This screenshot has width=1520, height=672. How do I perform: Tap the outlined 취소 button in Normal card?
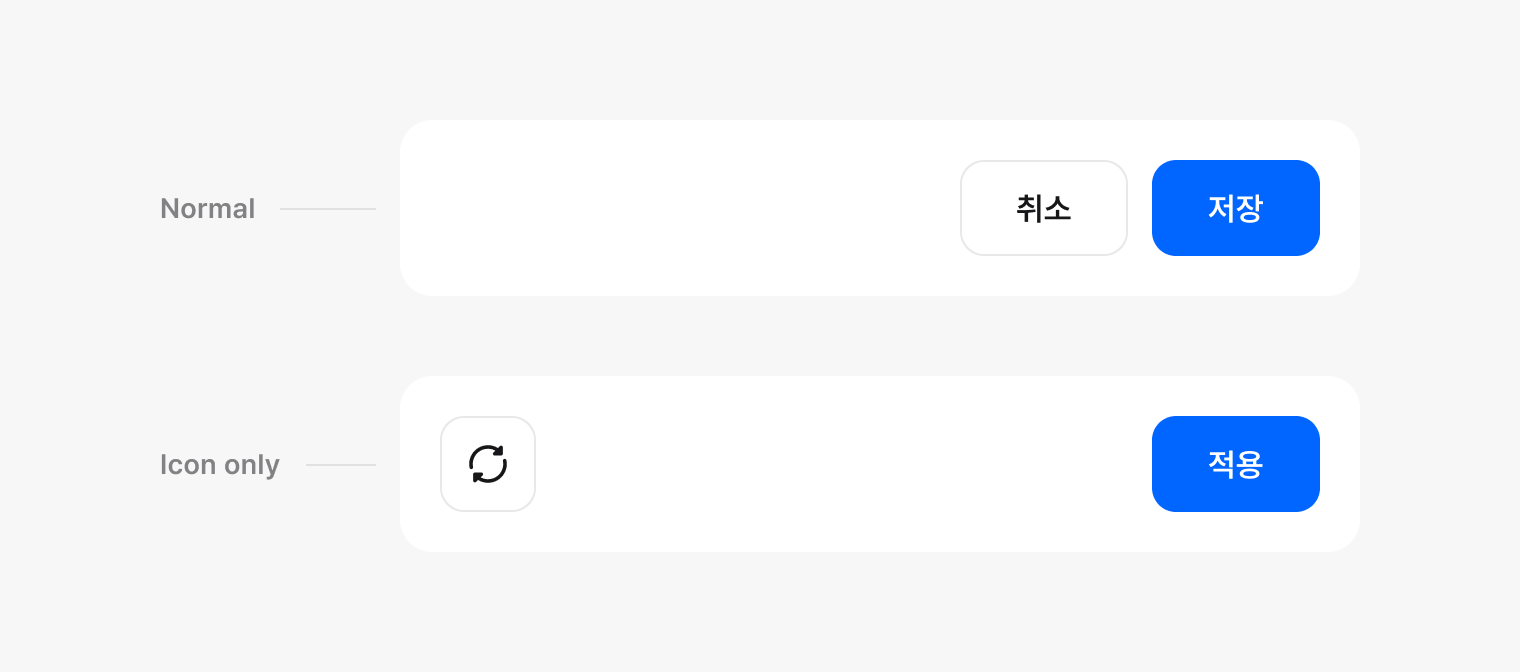(x=1043, y=208)
